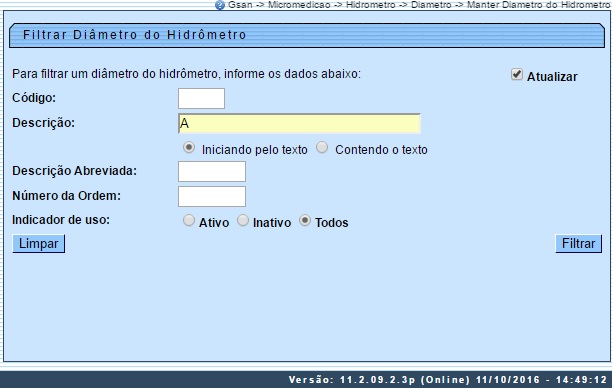Image resolution: width=612 pixels, height=388 pixels.
Task: Focus the Descrição Abreviada input field
Action: click(212, 171)
